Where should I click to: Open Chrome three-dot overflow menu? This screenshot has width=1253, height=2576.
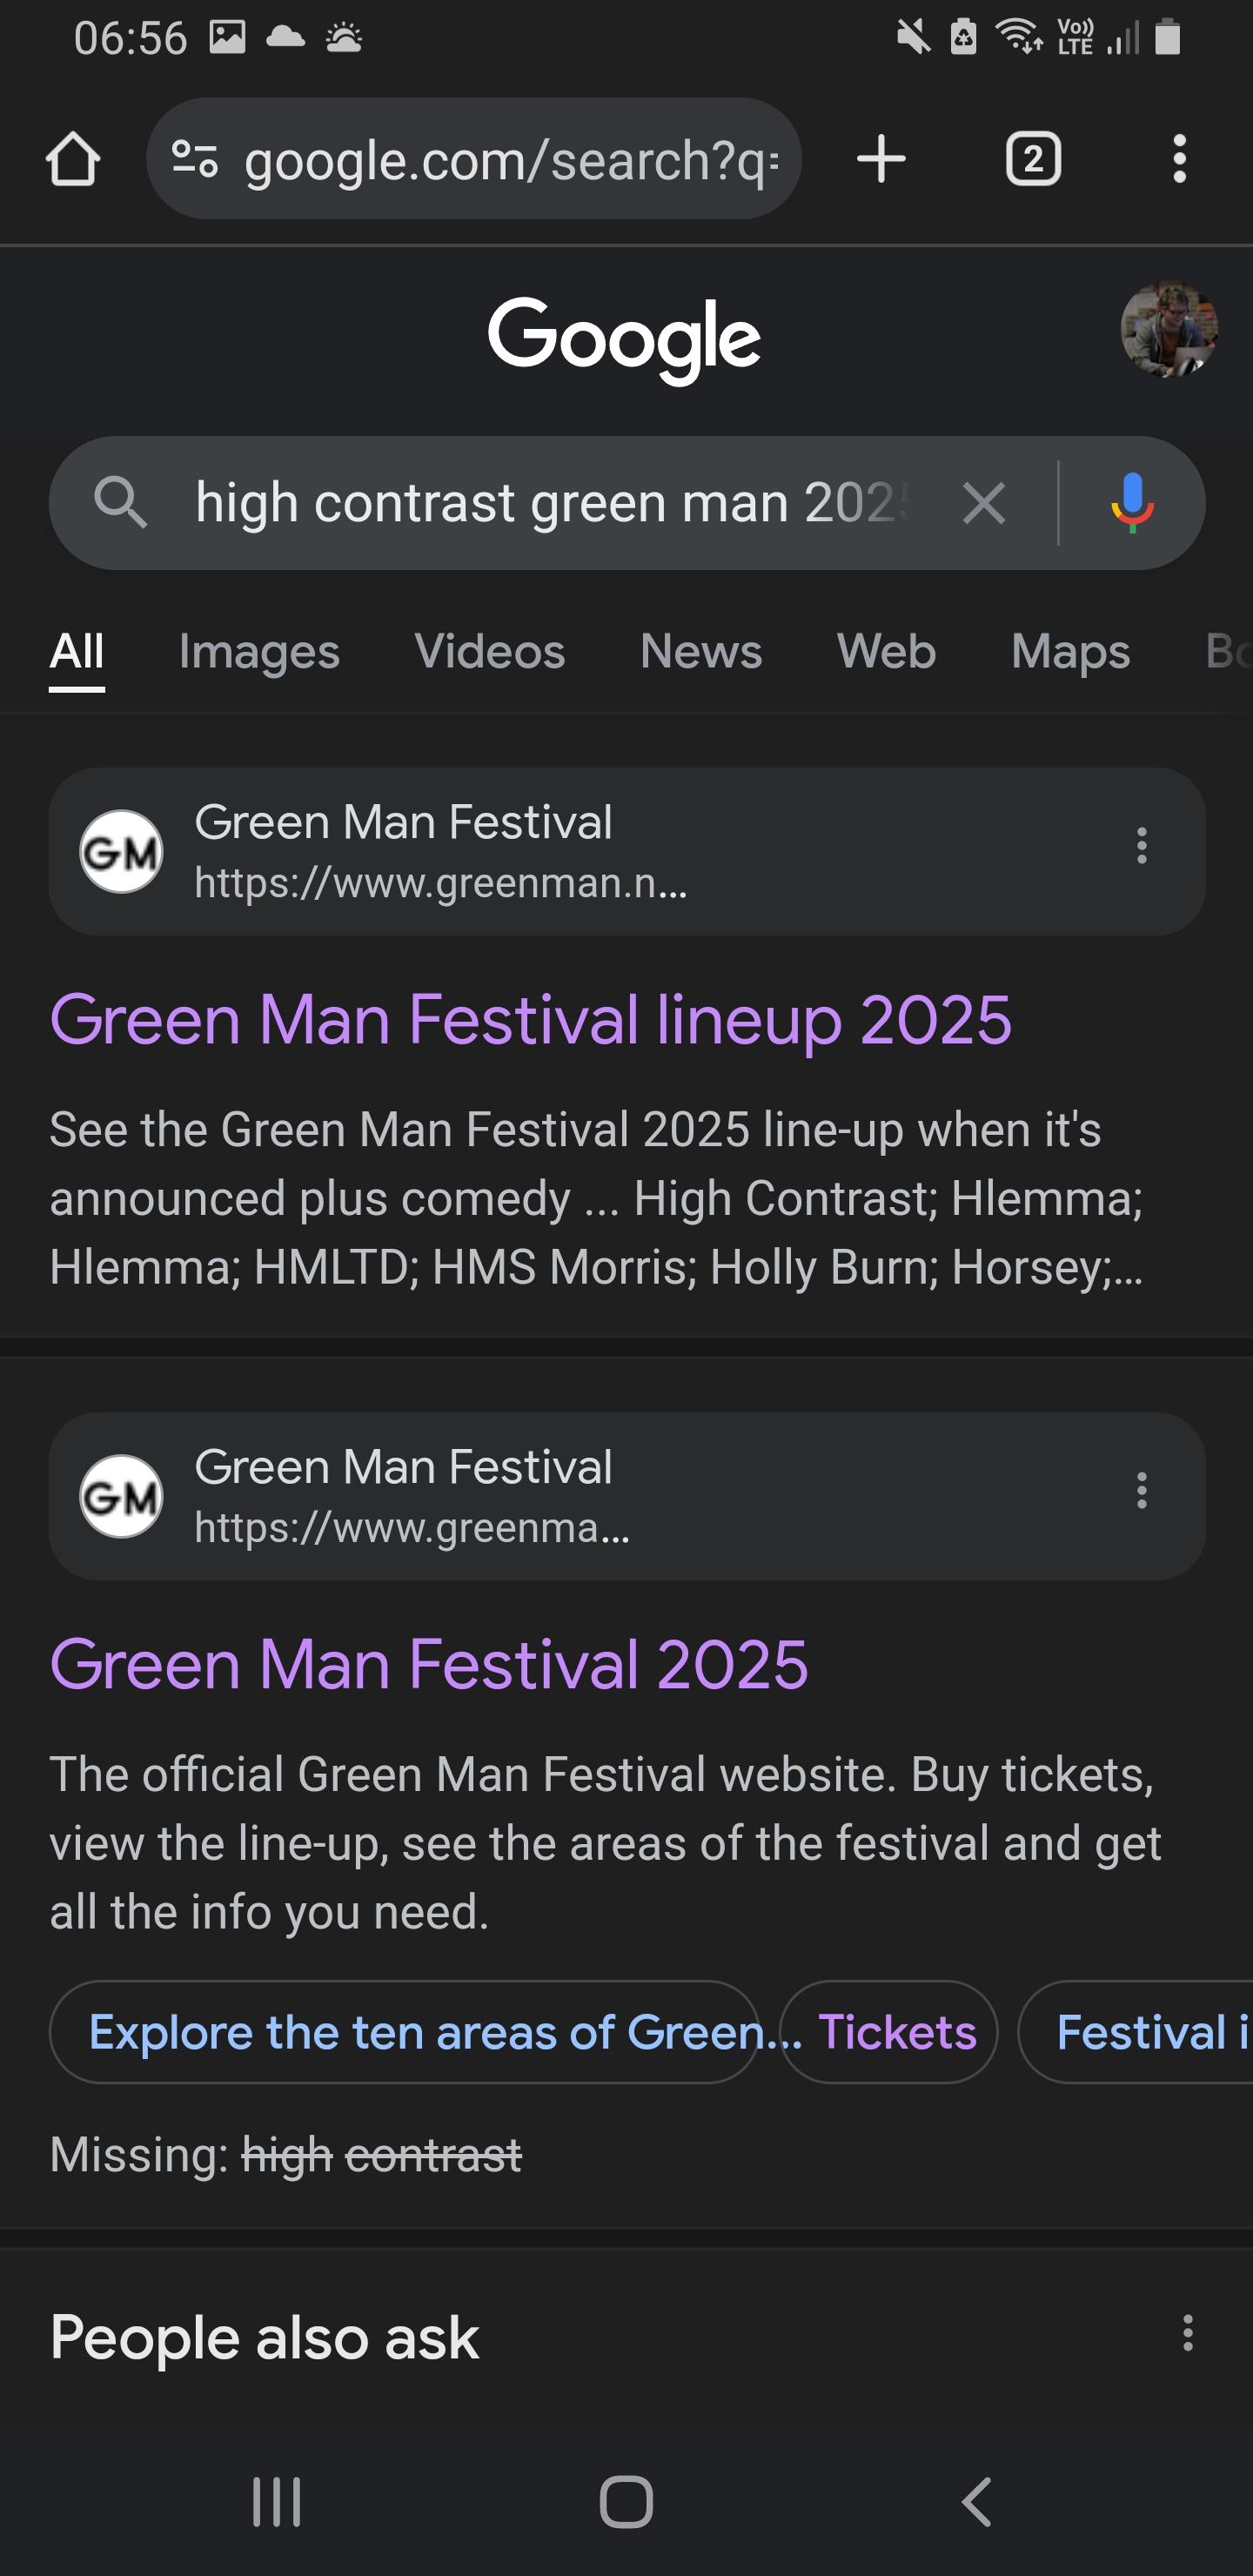click(1180, 159)
